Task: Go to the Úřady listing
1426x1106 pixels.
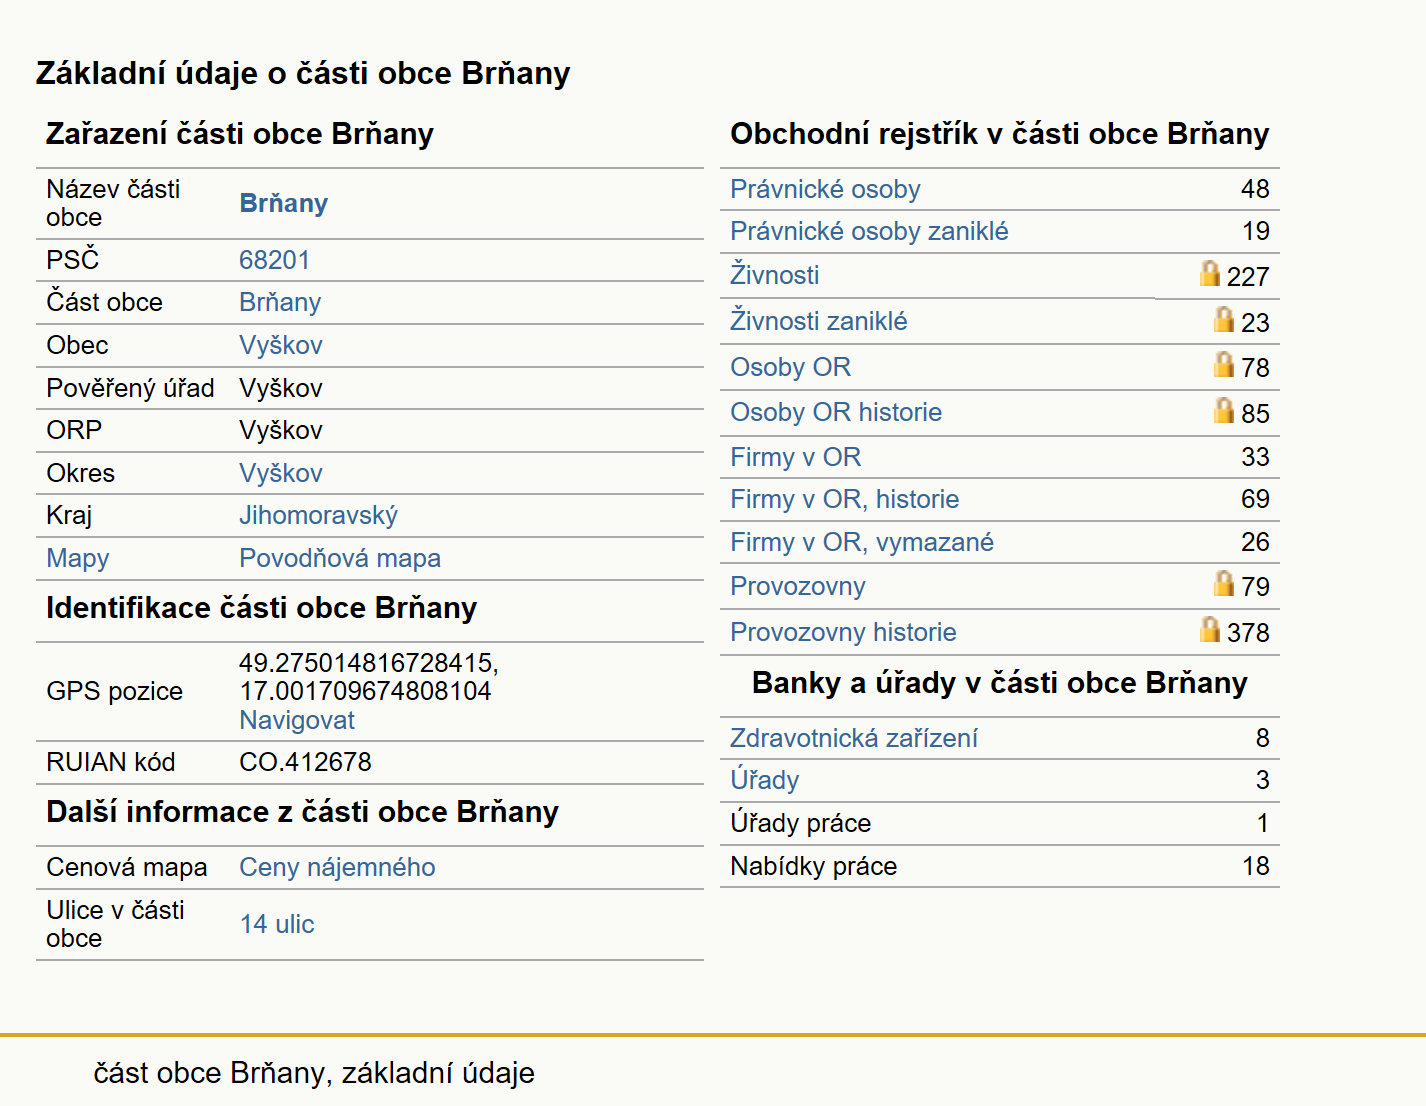Action: point(765,780)
